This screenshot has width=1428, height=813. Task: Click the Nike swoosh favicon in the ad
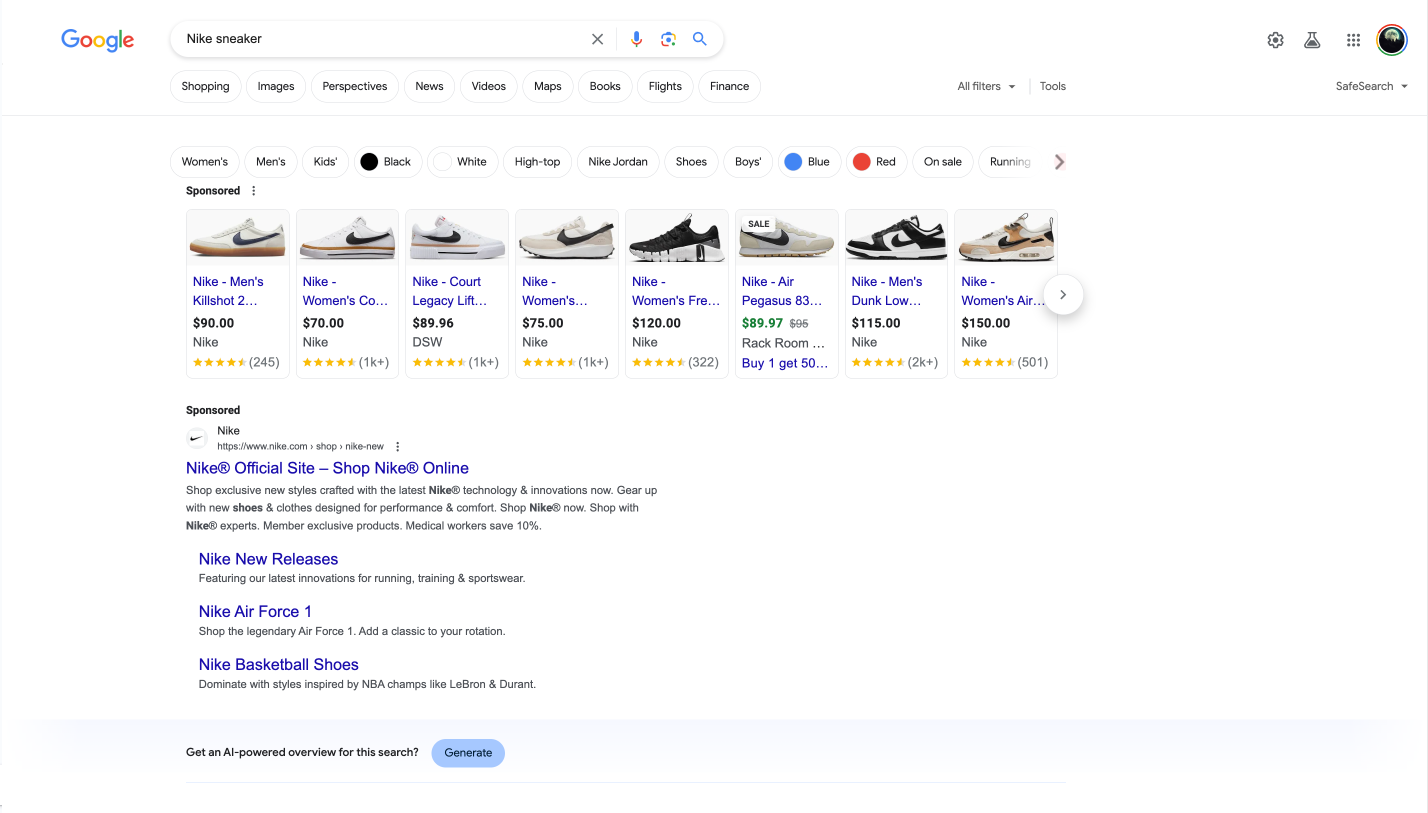pos(197,438)
